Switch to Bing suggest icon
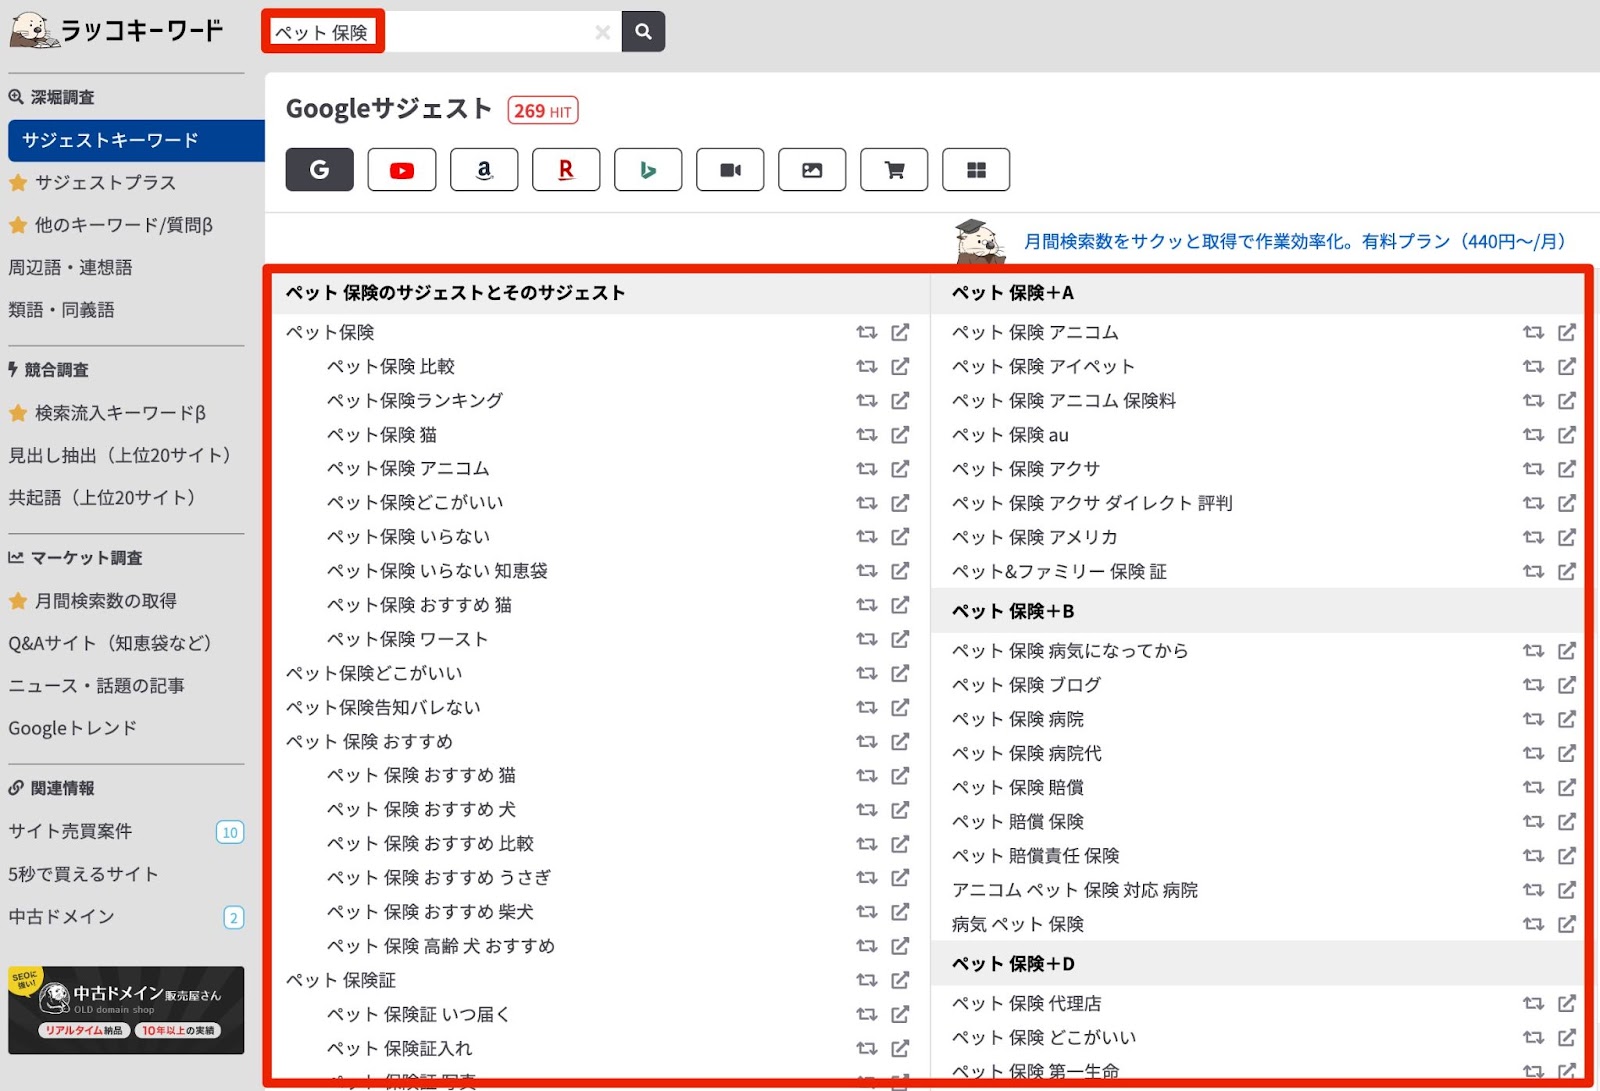 coord(648,170)
